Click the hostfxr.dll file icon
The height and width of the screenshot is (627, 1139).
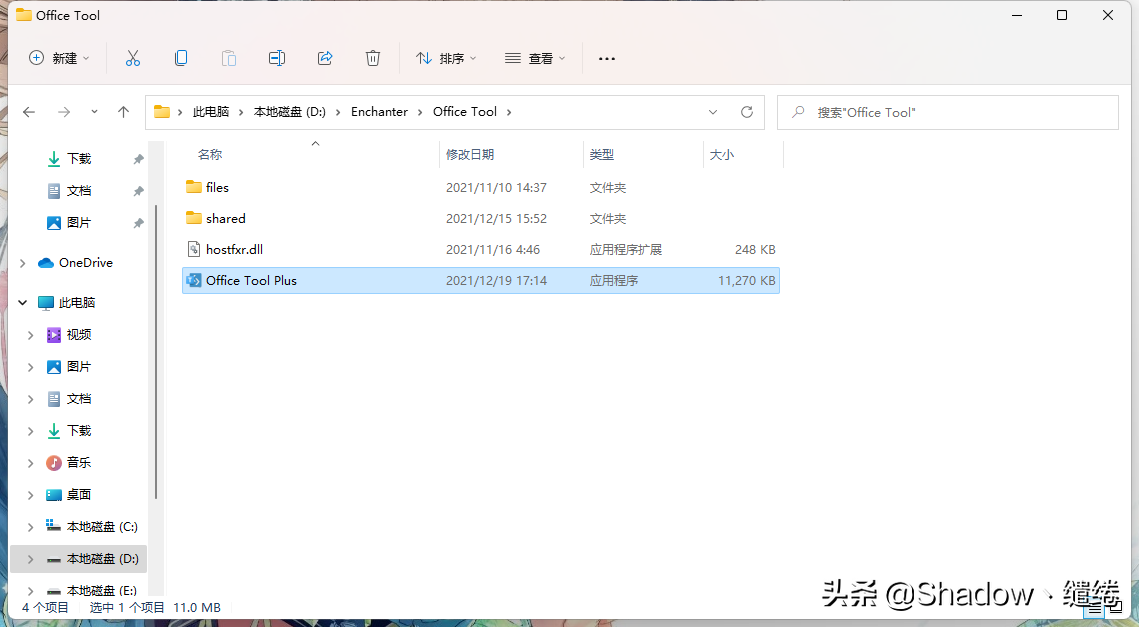pos(193,249)
